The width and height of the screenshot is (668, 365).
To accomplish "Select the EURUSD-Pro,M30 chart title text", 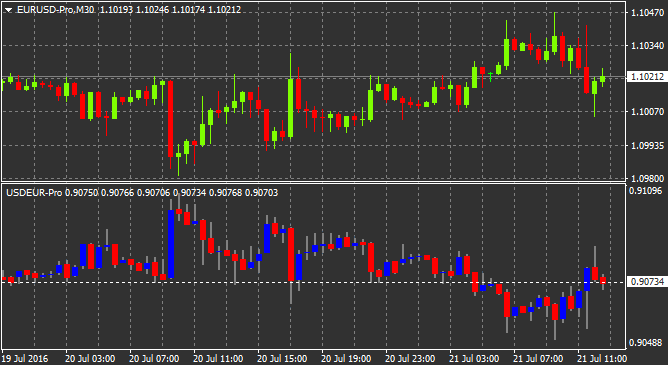I will [56, 9].
